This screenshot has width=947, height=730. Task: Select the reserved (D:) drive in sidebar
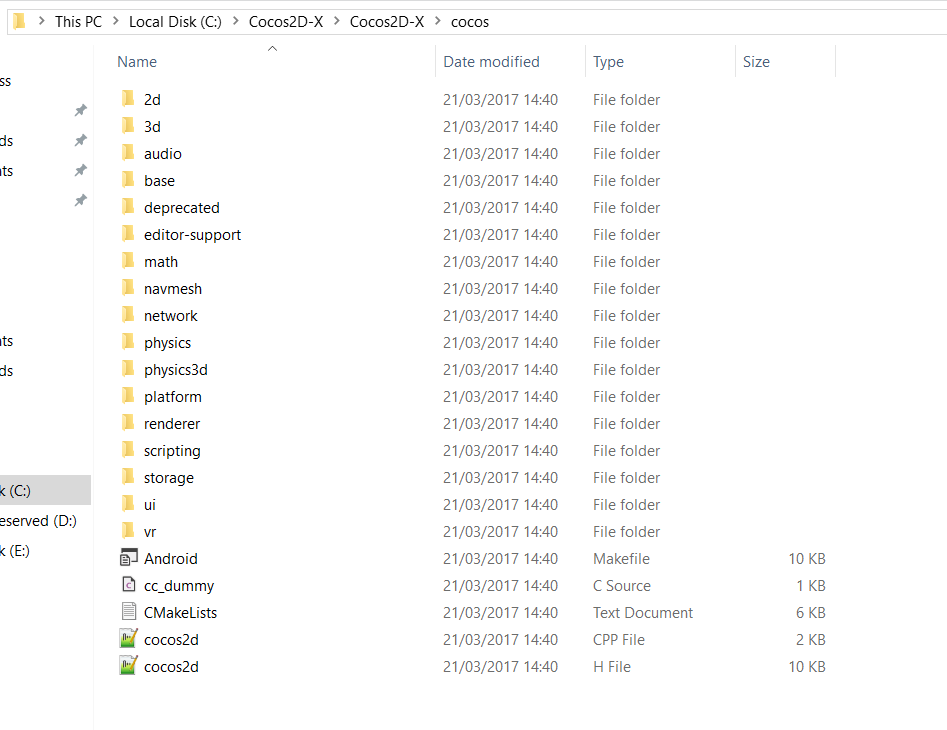[39, 520]
